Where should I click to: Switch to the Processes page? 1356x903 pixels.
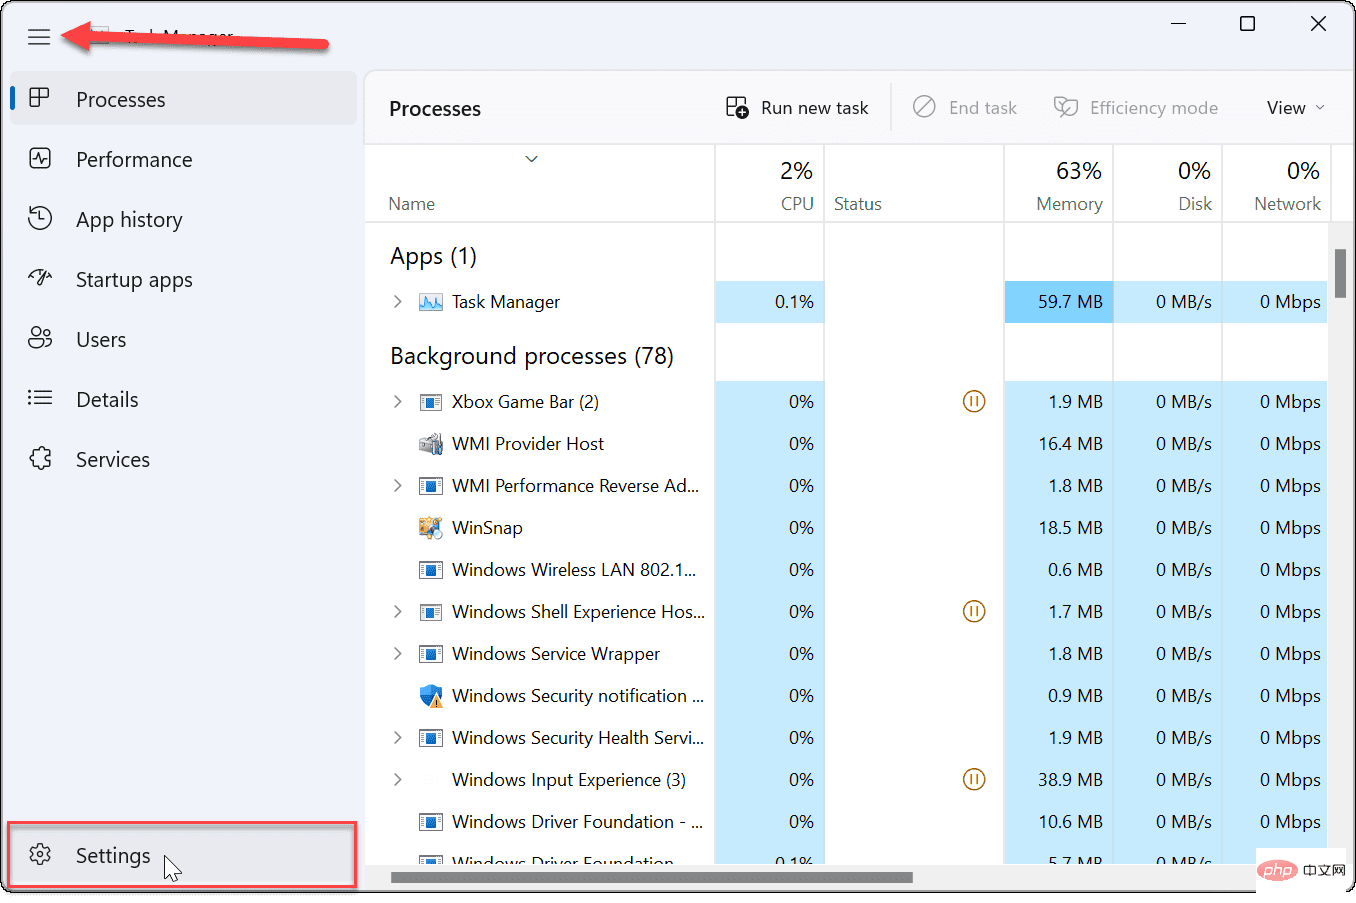coord(184,98)
